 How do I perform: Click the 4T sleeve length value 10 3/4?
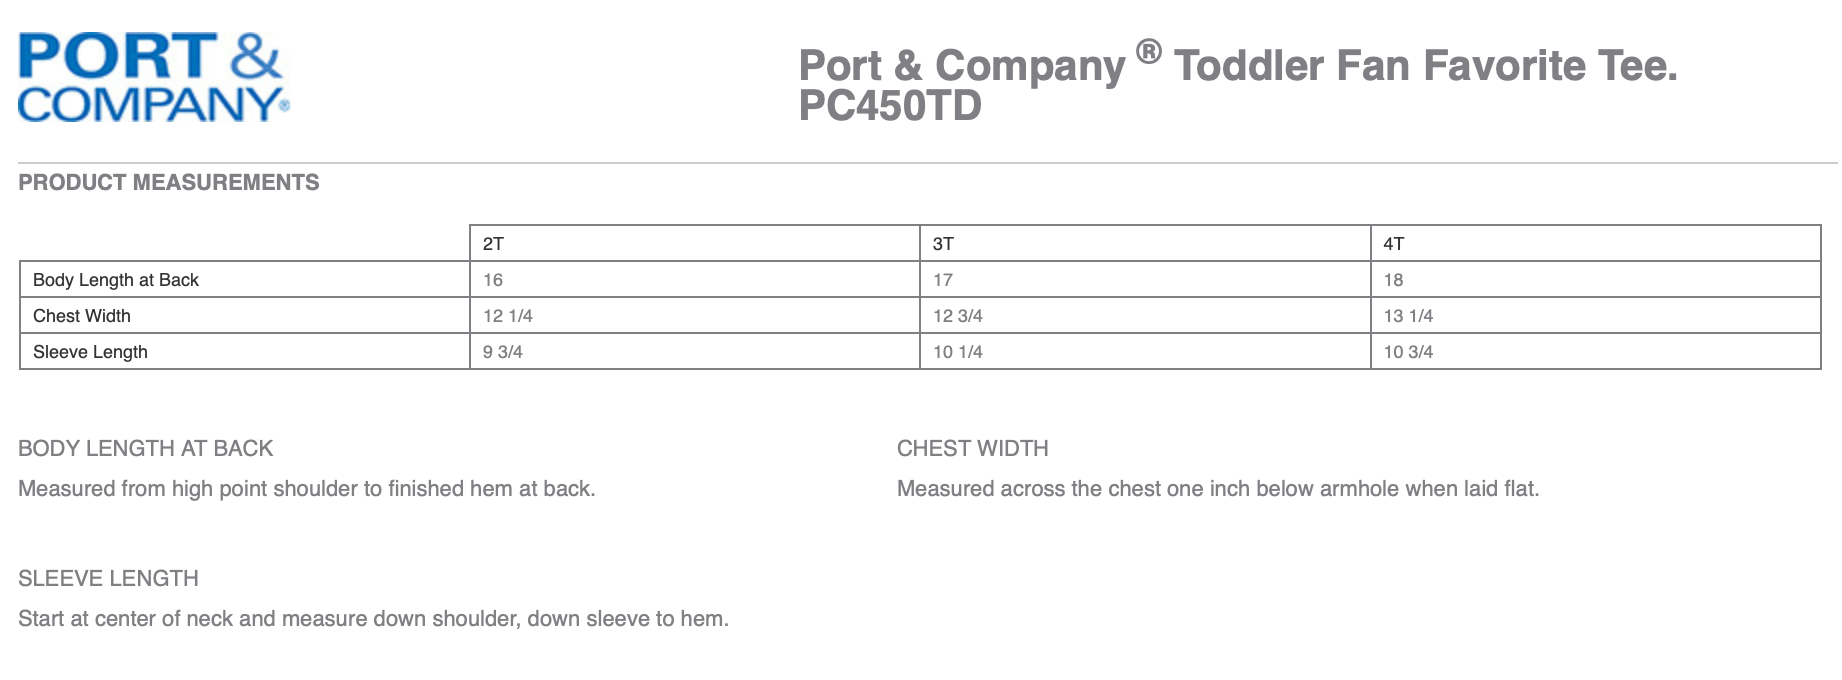pos(1408,352)
